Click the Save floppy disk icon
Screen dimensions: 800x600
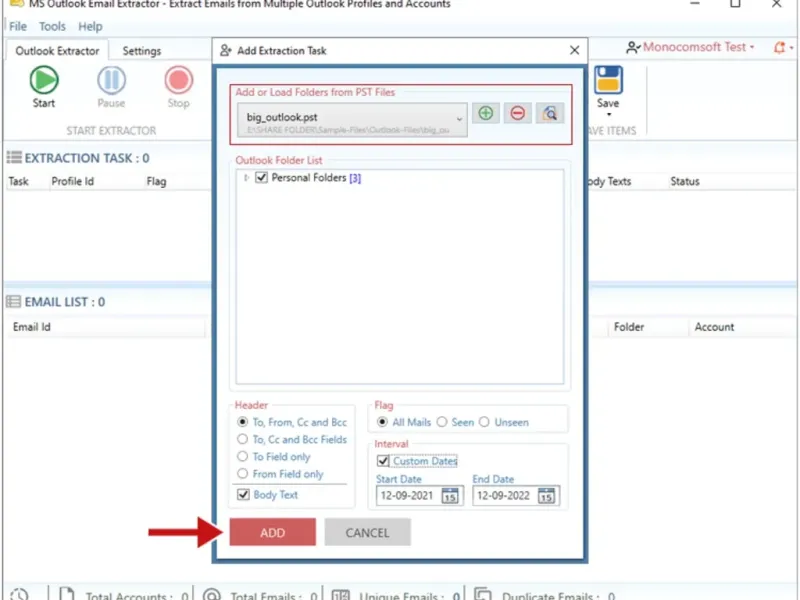[x=608, y=80]
